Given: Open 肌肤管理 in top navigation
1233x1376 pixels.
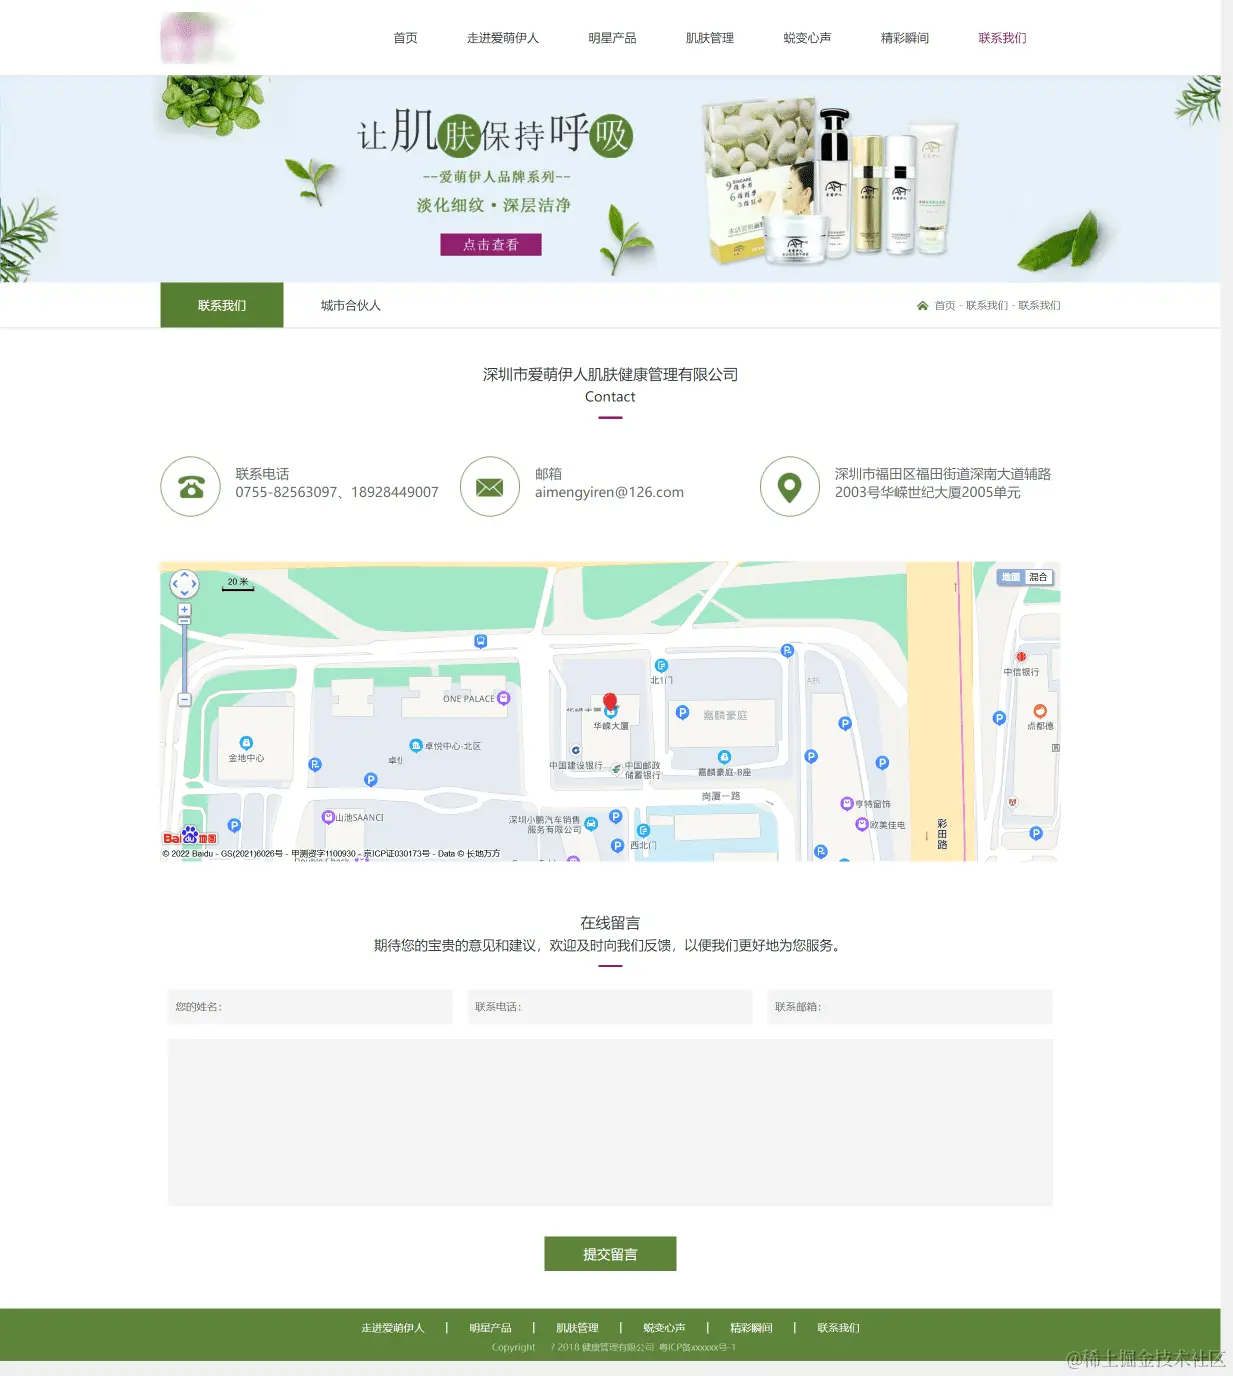Looking at the screenshot, I should coord(710,38).
